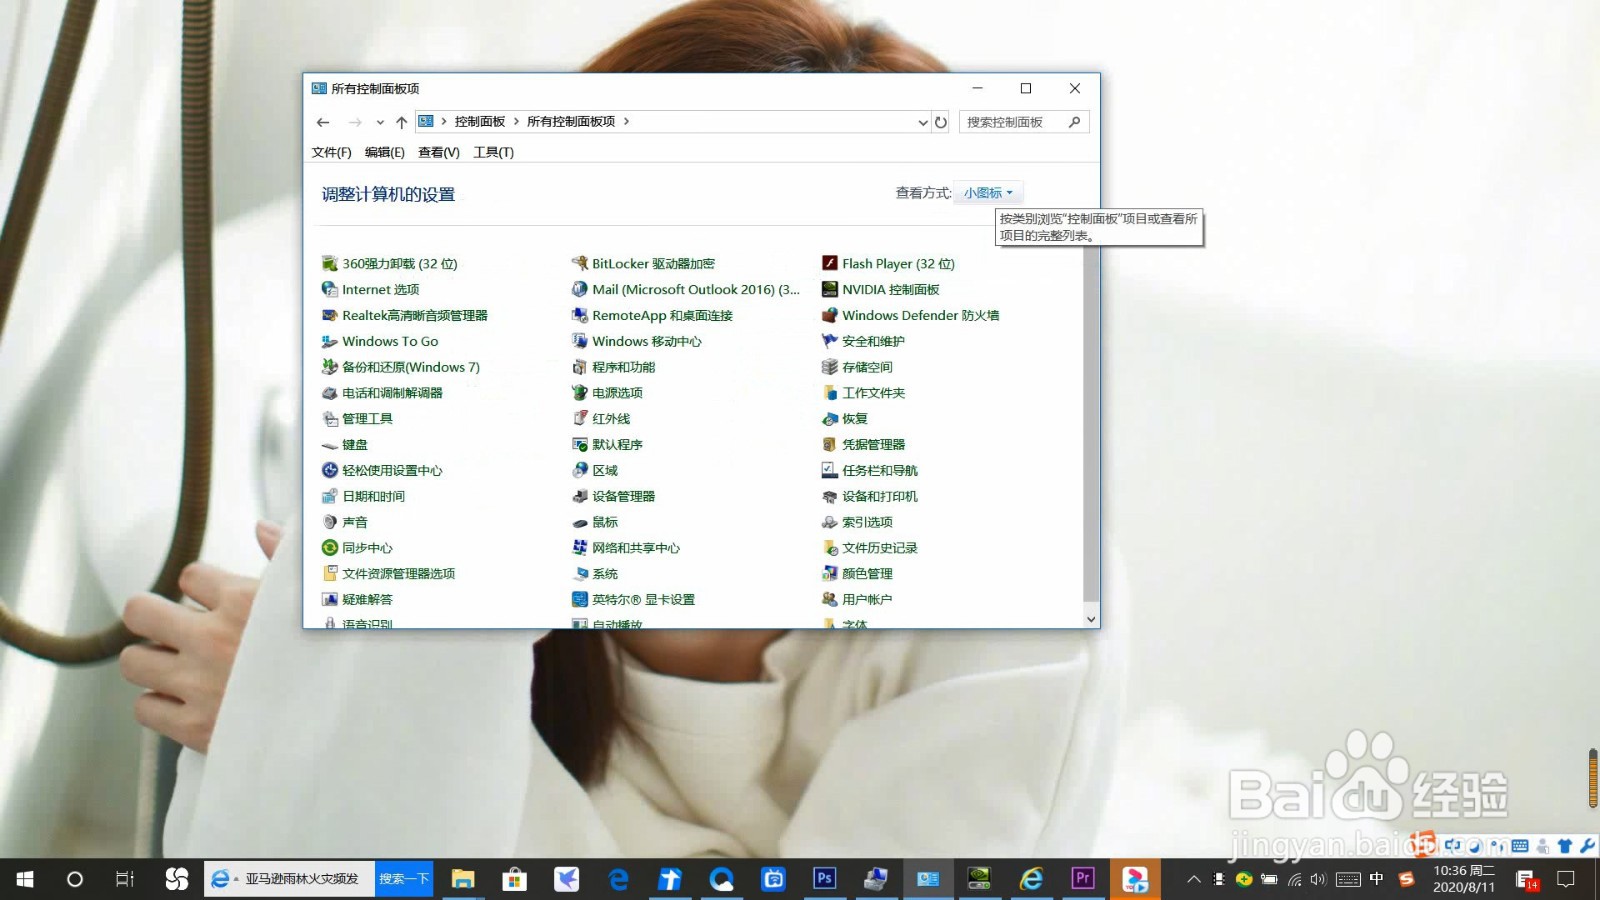Screen dimensions: 1600x900
Task: Click the BitLocker 驱动器加密 icon
Action: tap(579, 264)
